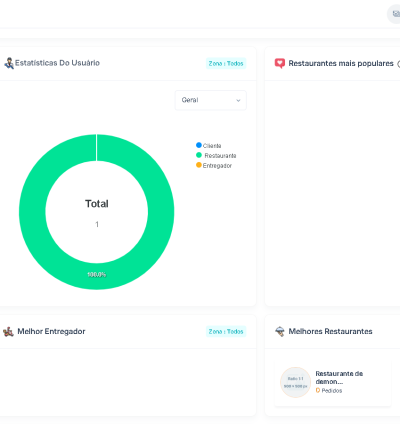Screen dimensions: 400x424
Task: Click the Melhores Restaurantes heading
Action: pos(330,331)
